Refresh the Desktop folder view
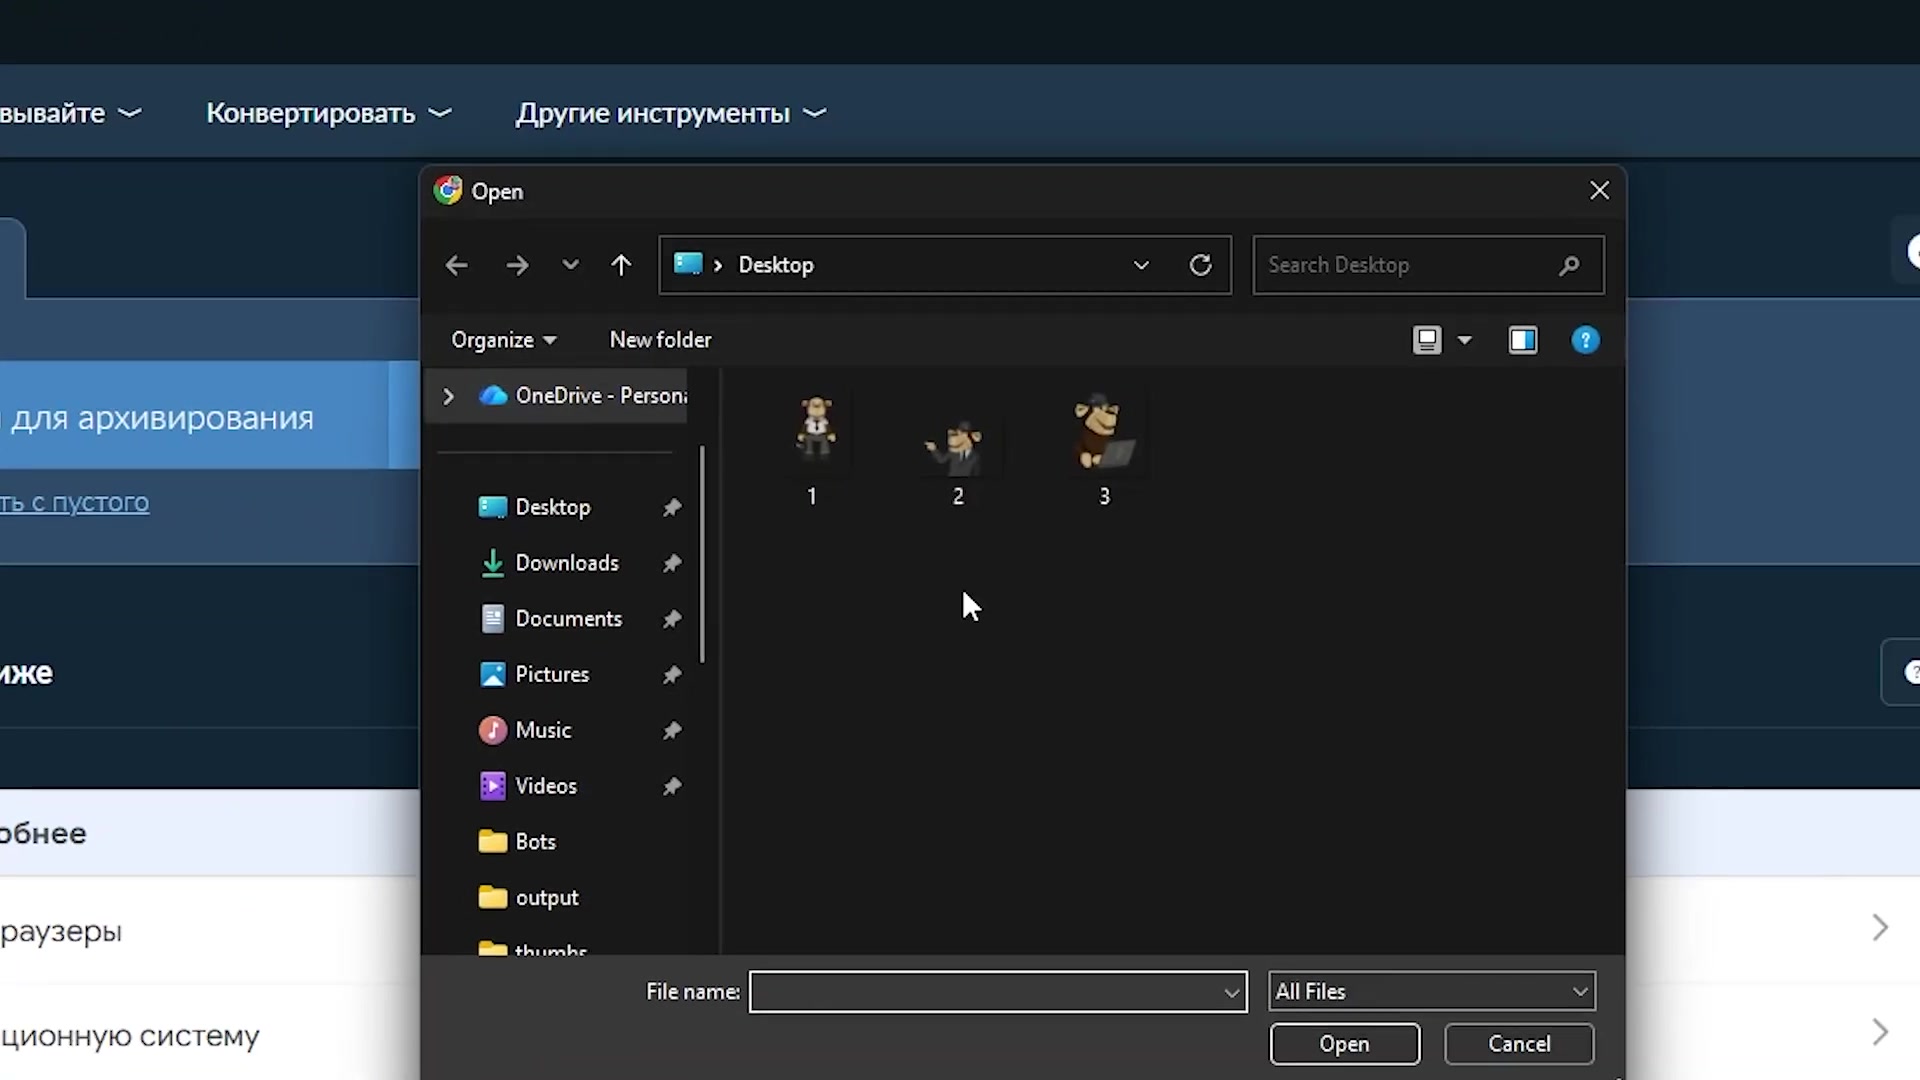This screenshot has height=1080, width=1920. click(x=1201, y=265)
